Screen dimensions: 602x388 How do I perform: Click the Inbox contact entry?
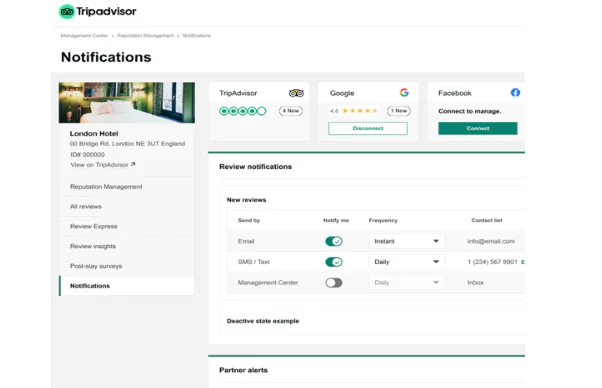[475, 282]
